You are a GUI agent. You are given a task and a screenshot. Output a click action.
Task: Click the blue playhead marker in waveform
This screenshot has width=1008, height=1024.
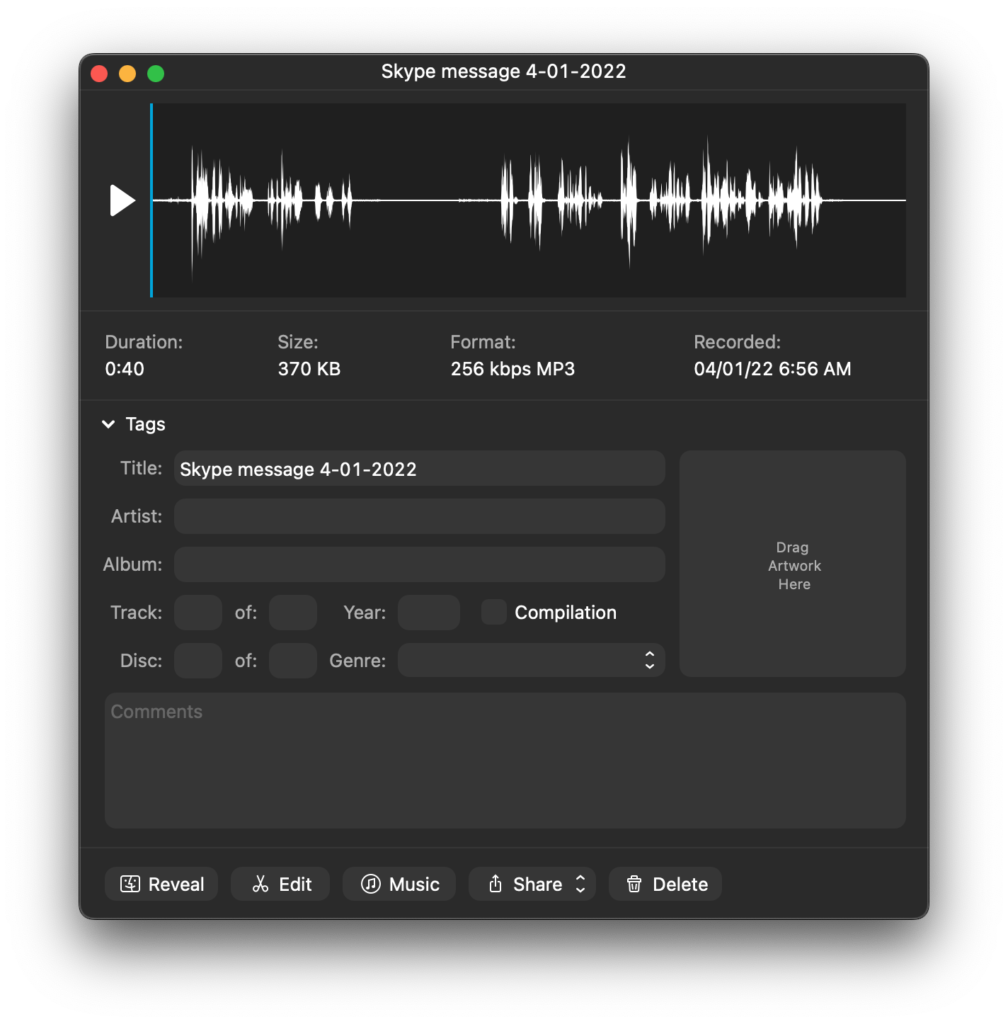pos(151,200)
